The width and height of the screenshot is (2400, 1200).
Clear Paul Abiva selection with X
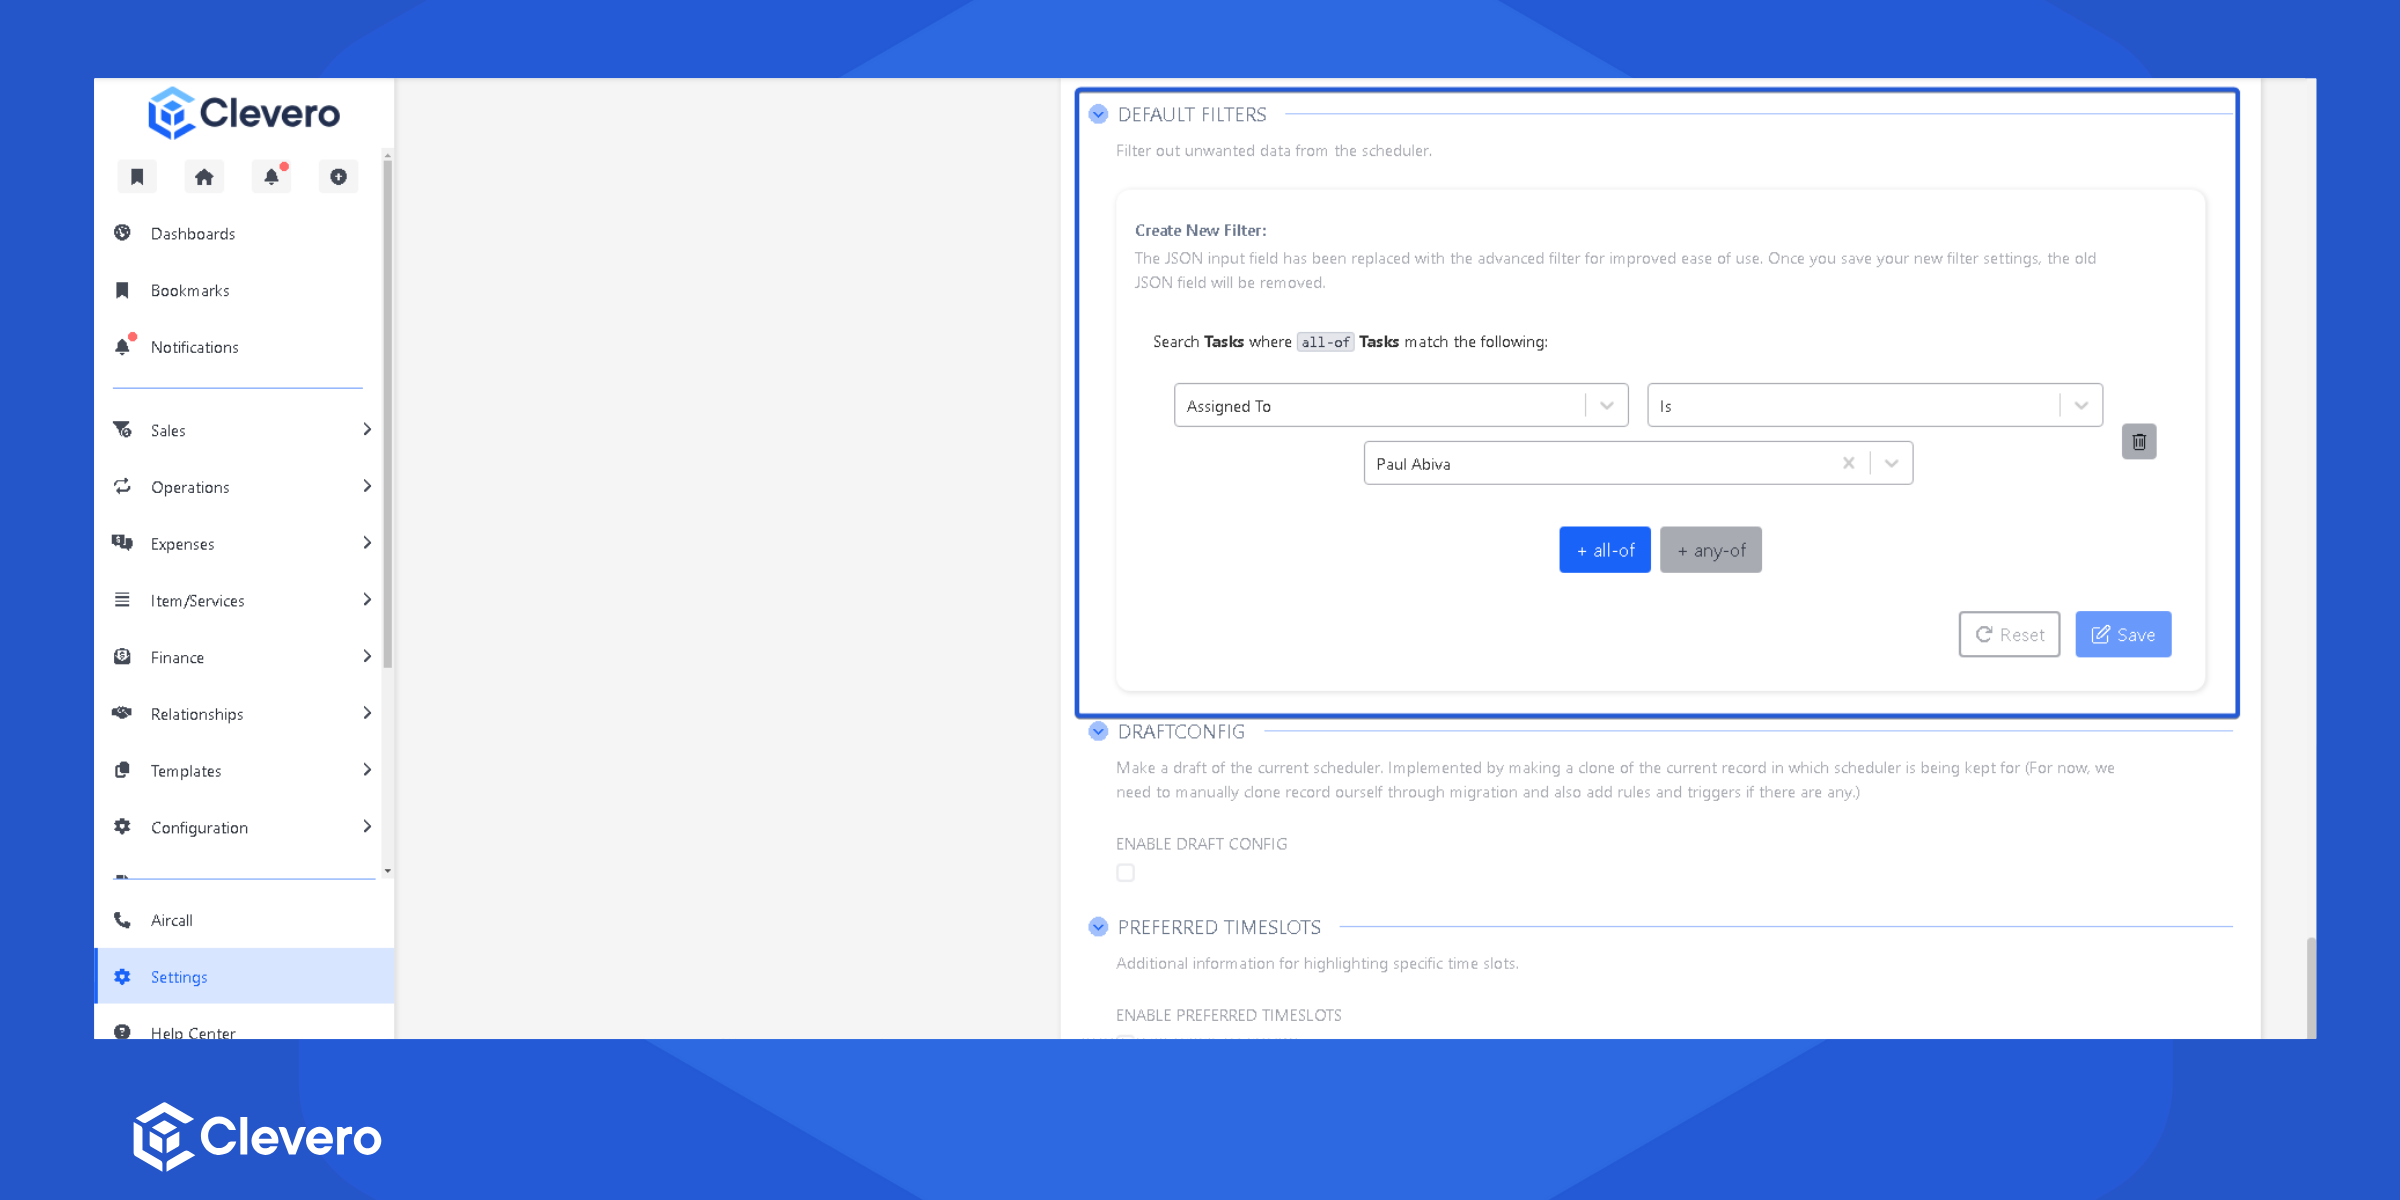pyautogui.click(x=1848, y=463)
